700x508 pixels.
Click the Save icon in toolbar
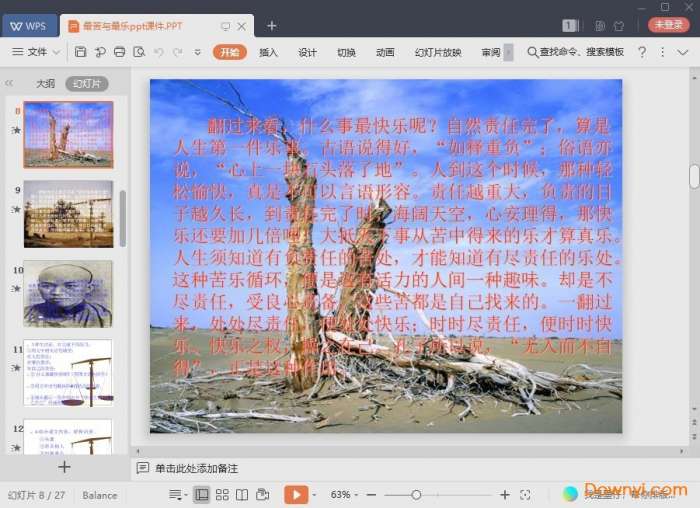80,52
